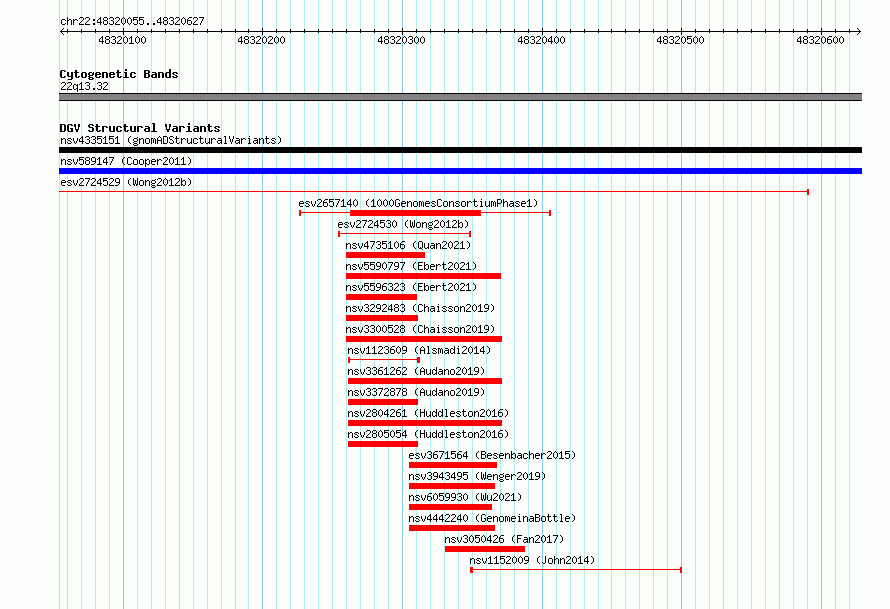Select the blue nsv589147 variant bar
Screen dimensions: 890x609
(460, 171)
